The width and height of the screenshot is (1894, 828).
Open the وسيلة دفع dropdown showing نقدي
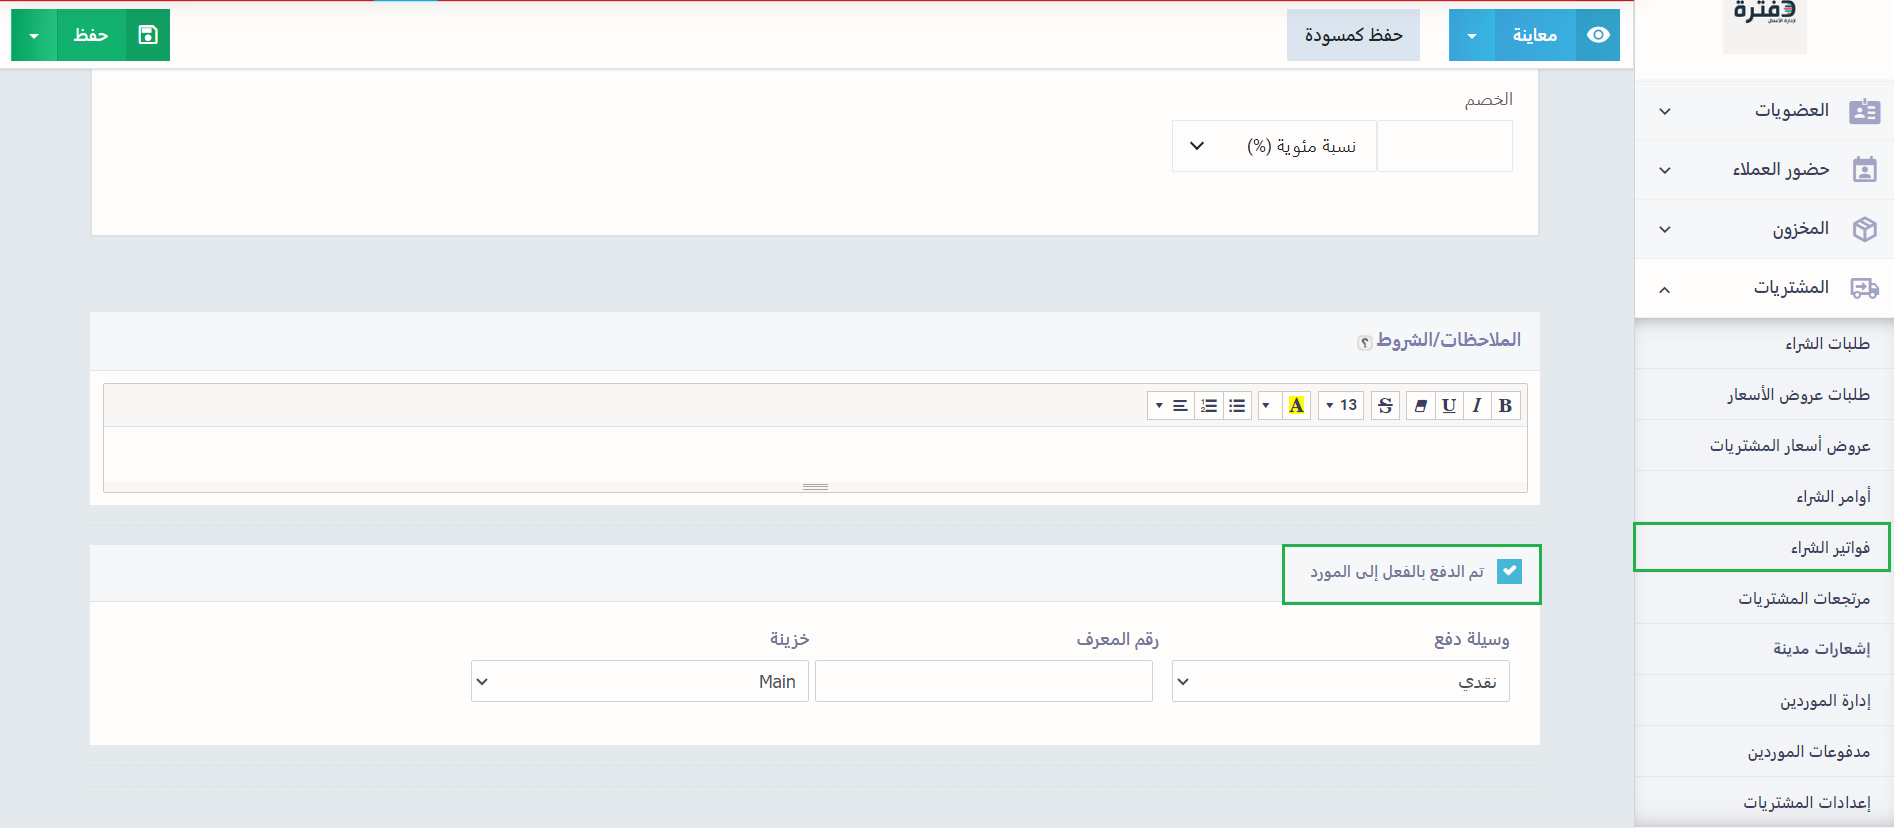coord(1340,682)
